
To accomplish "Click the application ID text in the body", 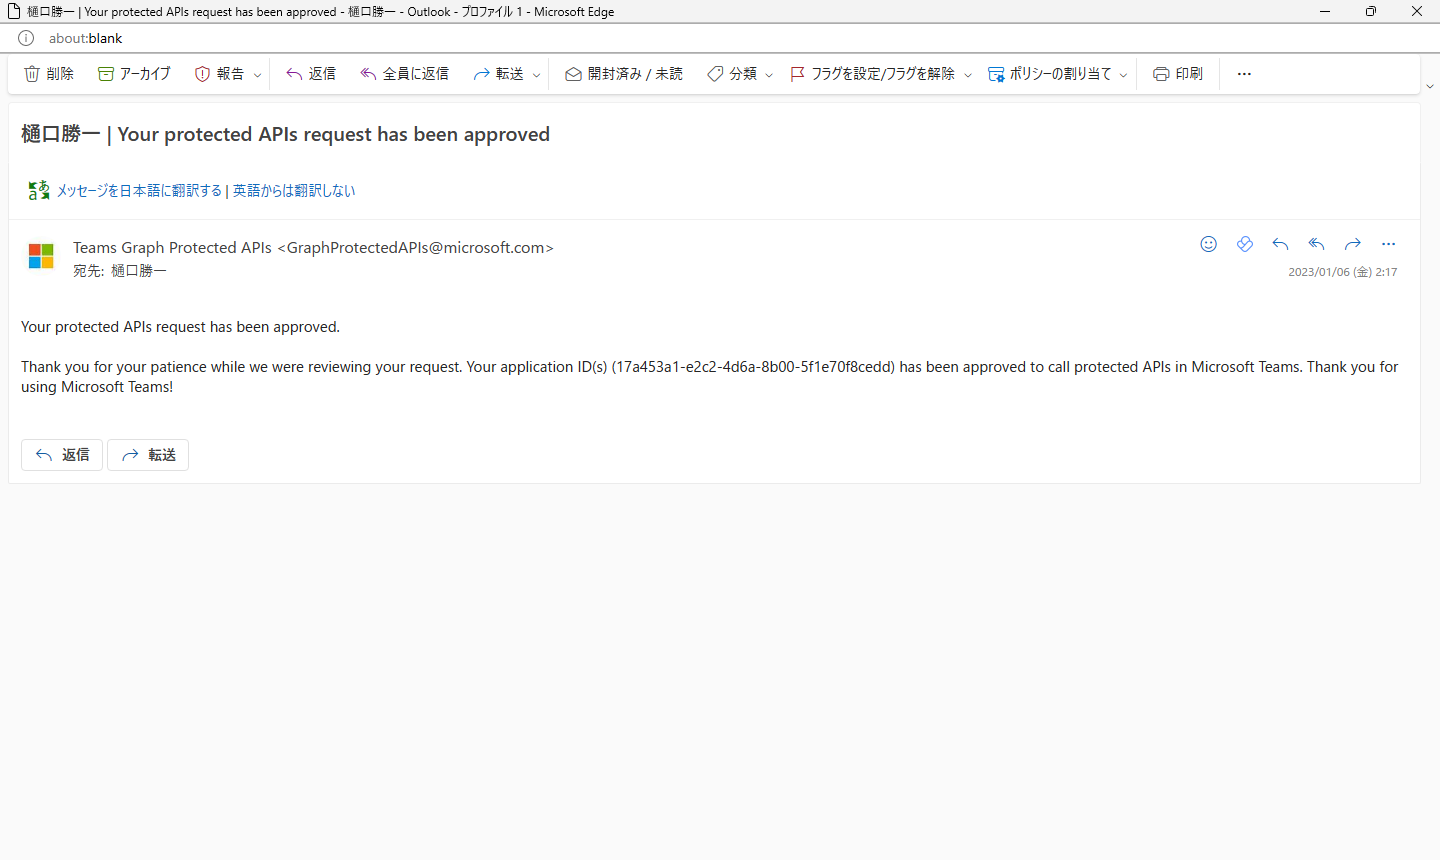I will (x=753, y=367).
